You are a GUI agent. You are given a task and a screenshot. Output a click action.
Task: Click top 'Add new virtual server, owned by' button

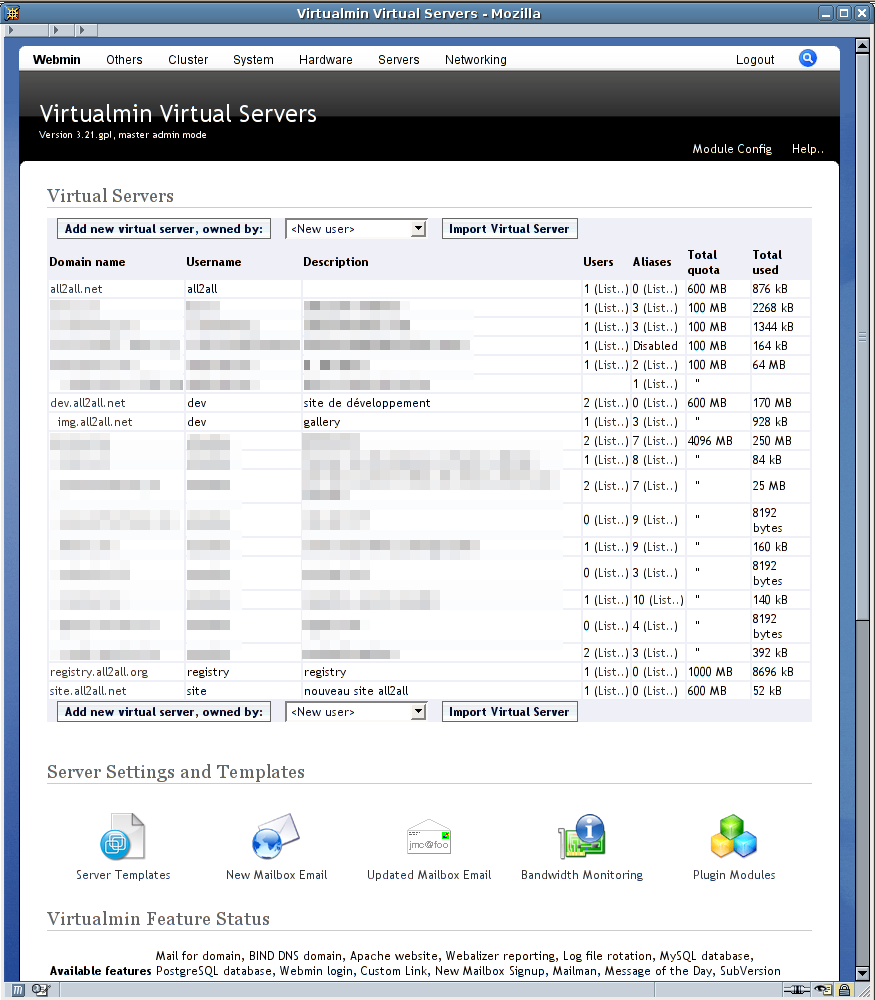(164, 229)
